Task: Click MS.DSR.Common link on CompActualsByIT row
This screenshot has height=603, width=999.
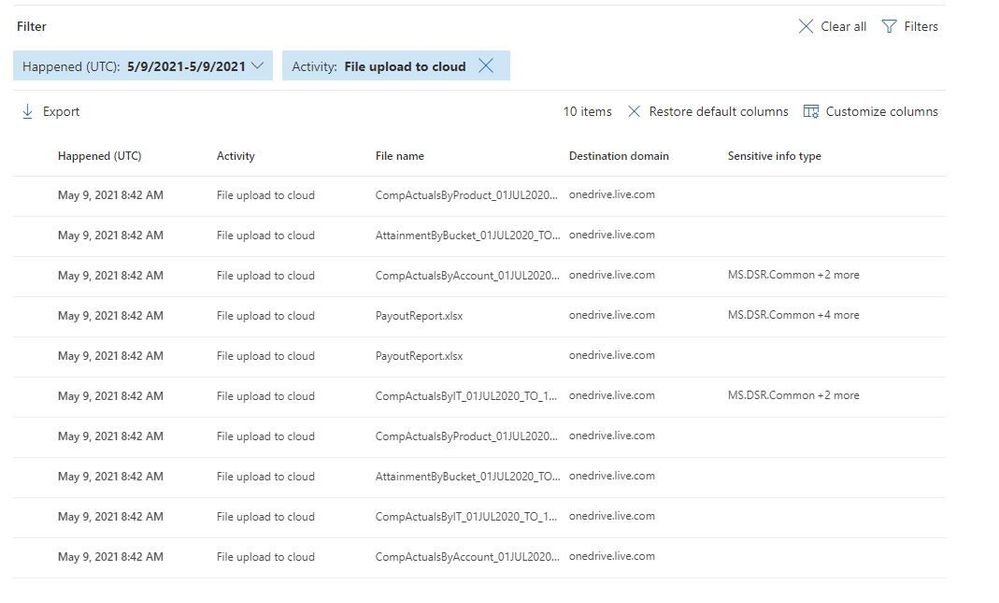Action: [794, 395]
